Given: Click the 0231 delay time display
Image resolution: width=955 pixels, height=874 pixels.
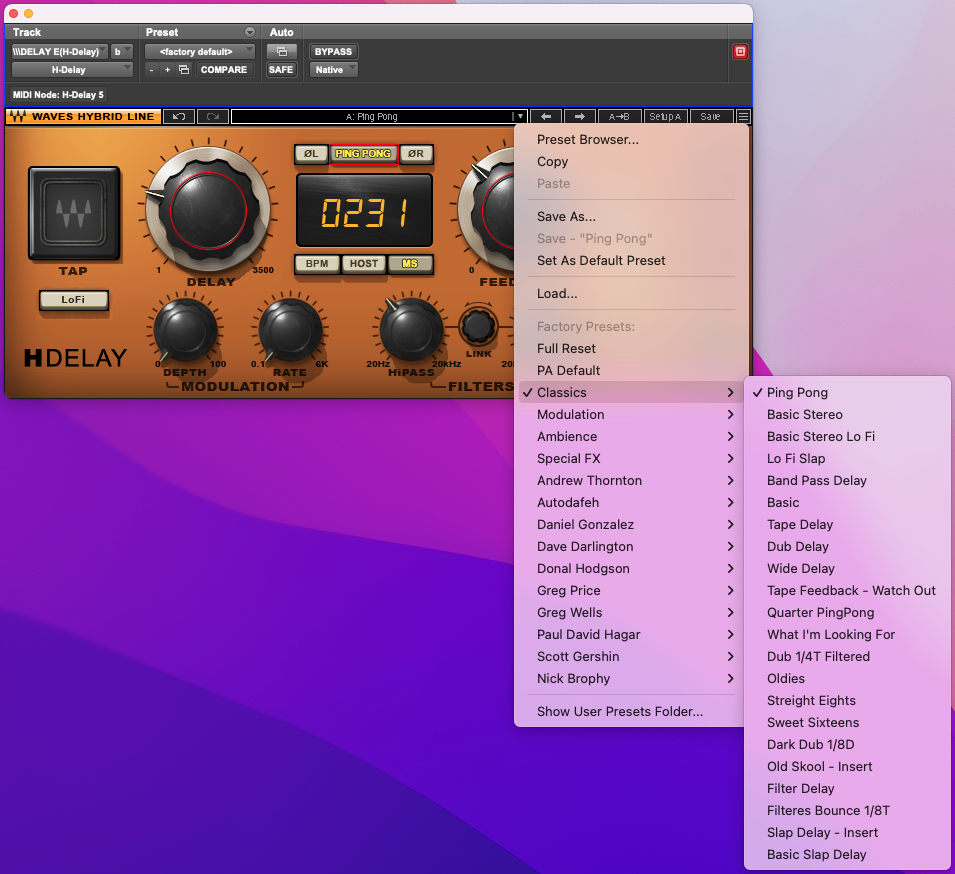Looking at the screenshot, I should click(x=364, y=212).
